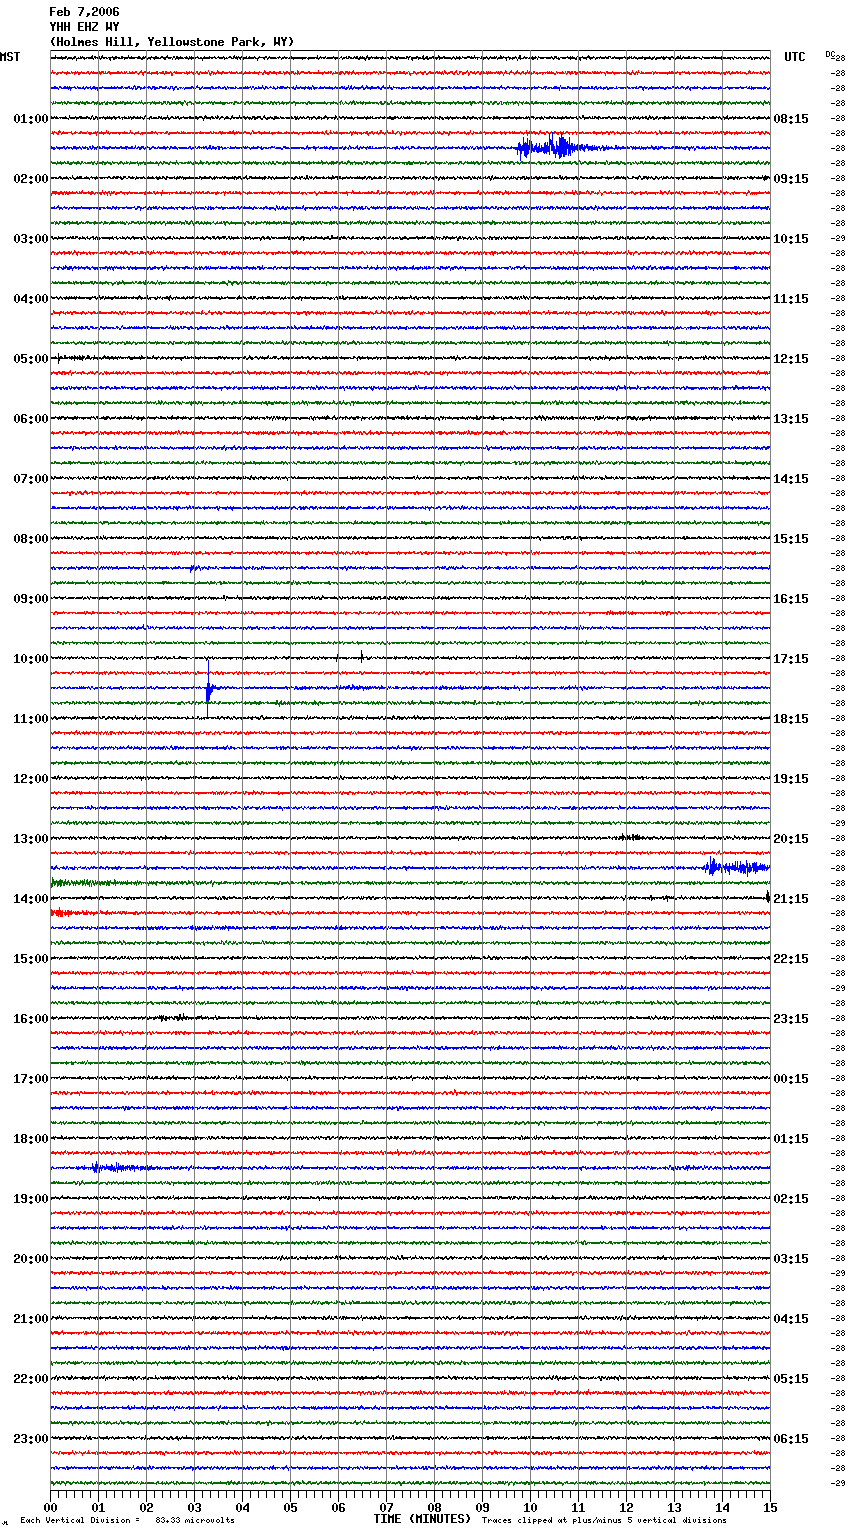Click the '23:00' MST hour label
The height and width of the screenshot is (1534, 850).
pos(30,1439)
